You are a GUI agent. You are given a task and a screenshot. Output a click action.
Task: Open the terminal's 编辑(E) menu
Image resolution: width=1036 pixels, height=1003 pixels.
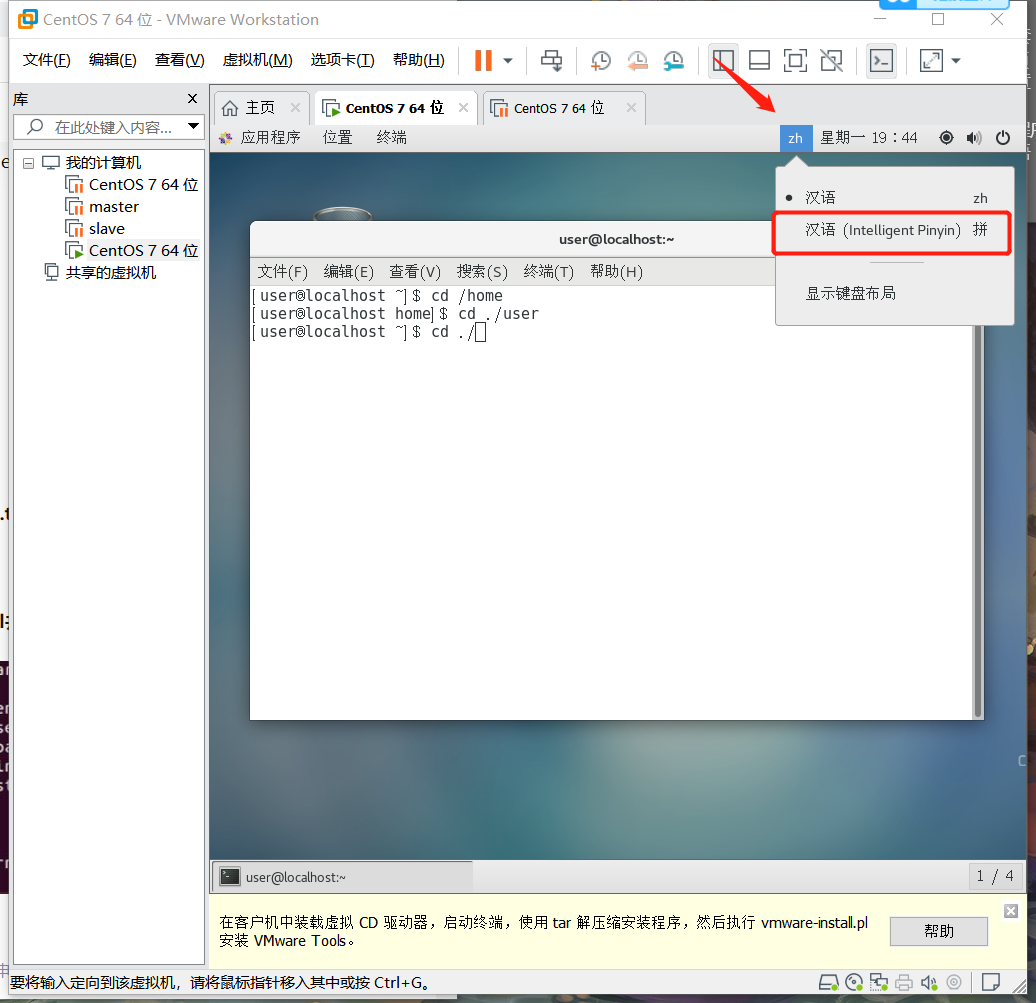coord(348,272)
